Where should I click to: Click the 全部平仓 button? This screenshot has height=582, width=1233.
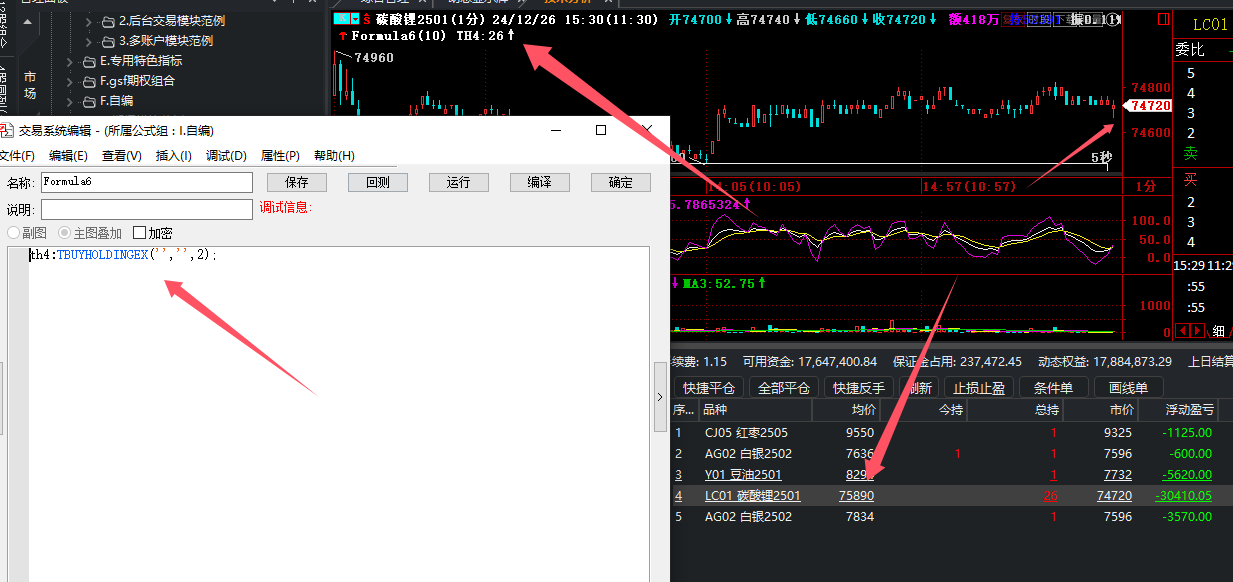pyautogui.click(x=784, y=388)
